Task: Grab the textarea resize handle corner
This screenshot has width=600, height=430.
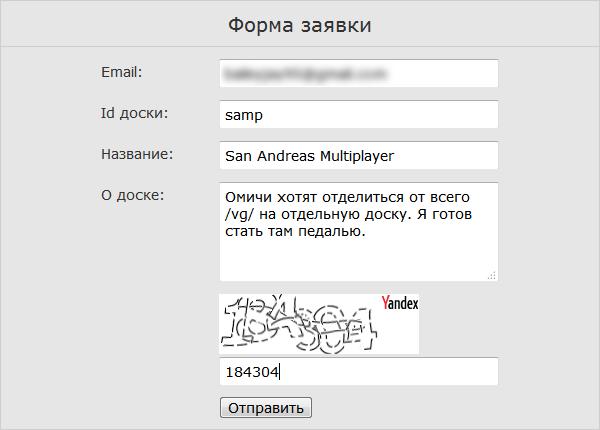Action: click(x=492, y=276)
